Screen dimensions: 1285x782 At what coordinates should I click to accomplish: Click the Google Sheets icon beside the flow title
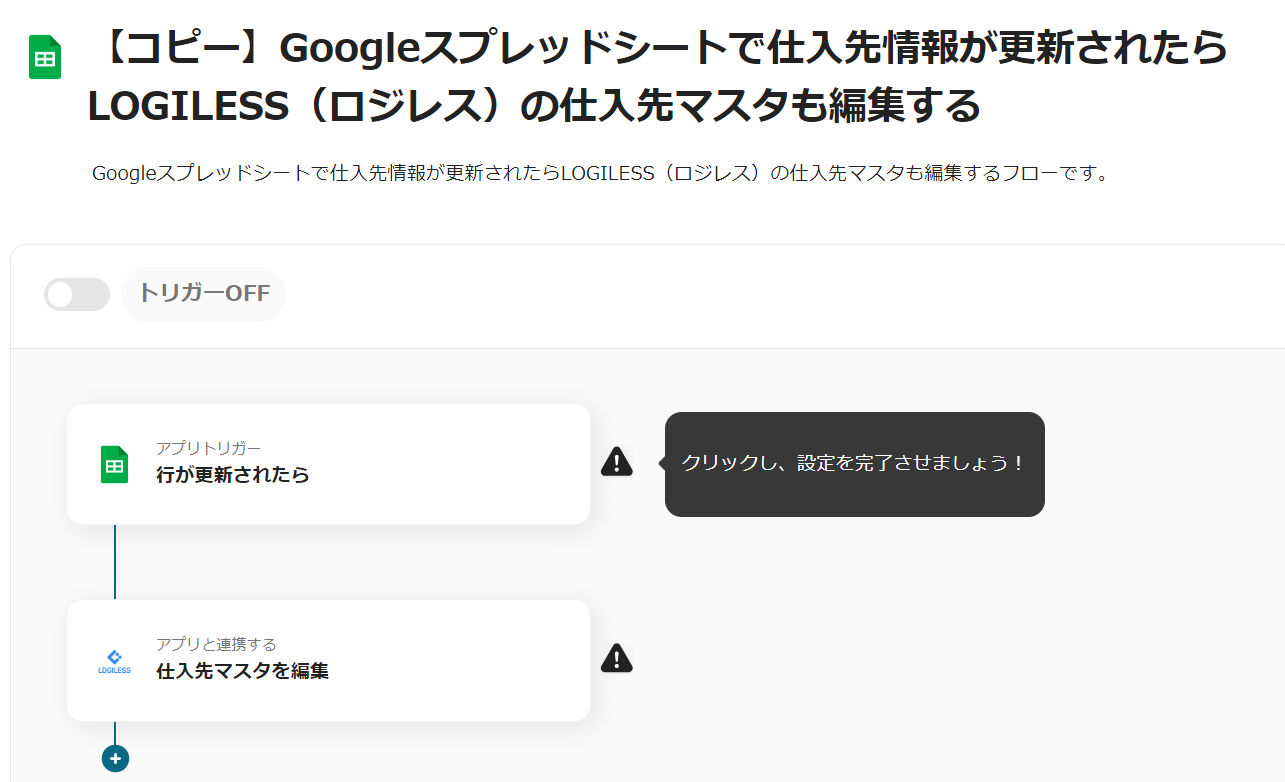45,58
